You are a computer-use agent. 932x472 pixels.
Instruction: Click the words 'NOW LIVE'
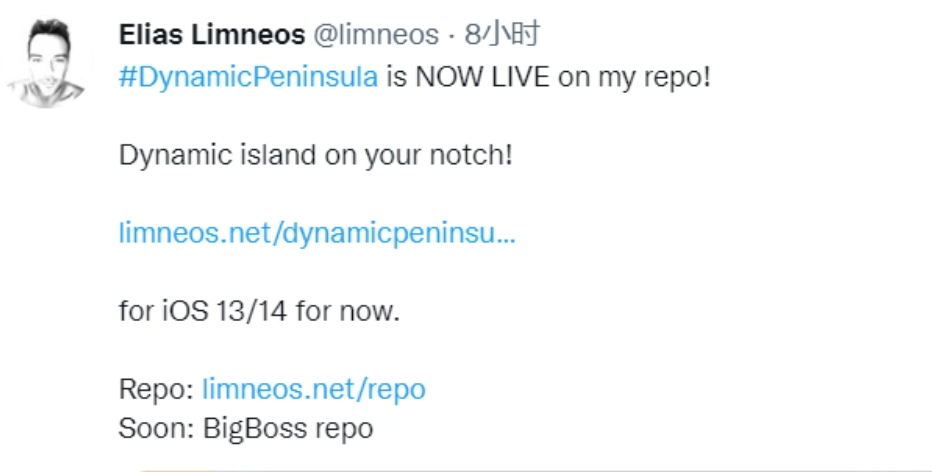[480, 78]
